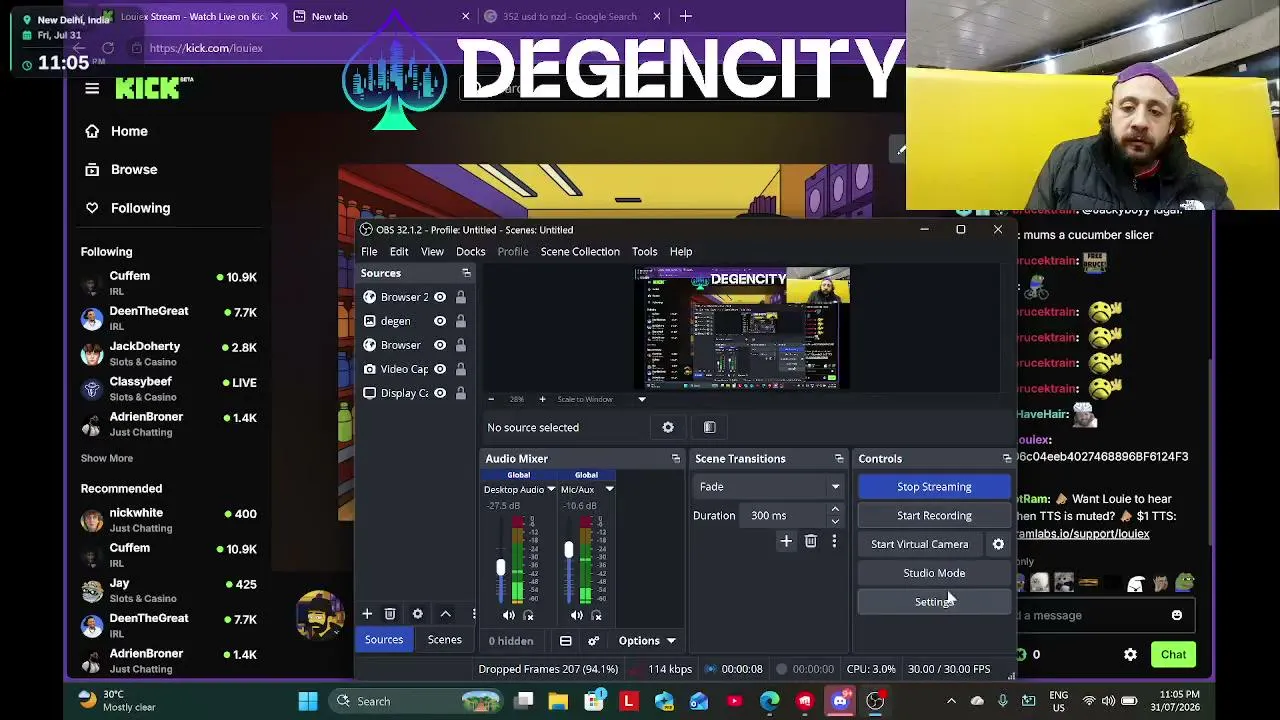Image resolution: width=1280 pixels, height=720 pixels.
Task: Show hidden taskbar tray icons chevron
Action: 951,701
